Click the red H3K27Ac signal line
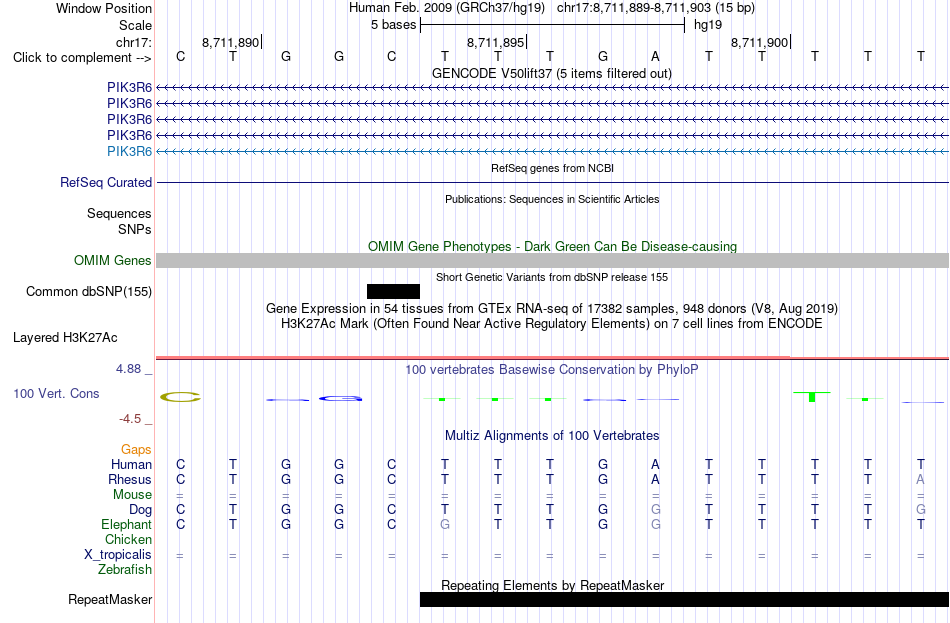The image size is (950, 623). pos(552,358)
